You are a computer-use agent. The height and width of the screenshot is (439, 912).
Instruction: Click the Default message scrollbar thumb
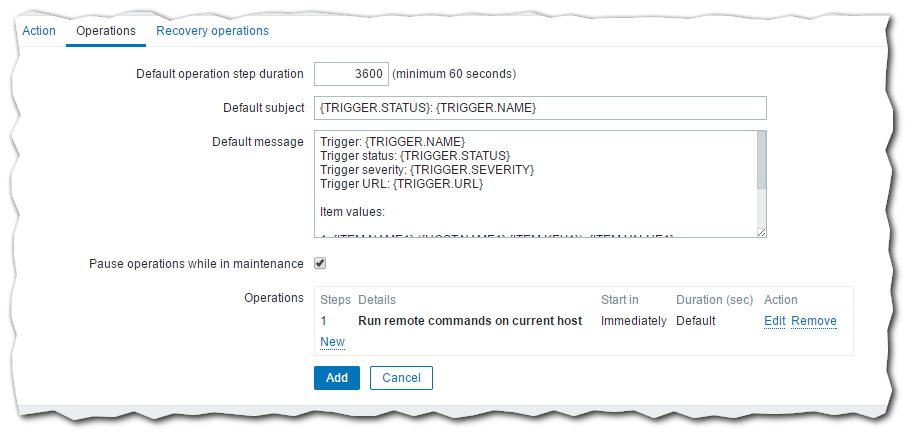pyautogui.click(x=761, y=161)
